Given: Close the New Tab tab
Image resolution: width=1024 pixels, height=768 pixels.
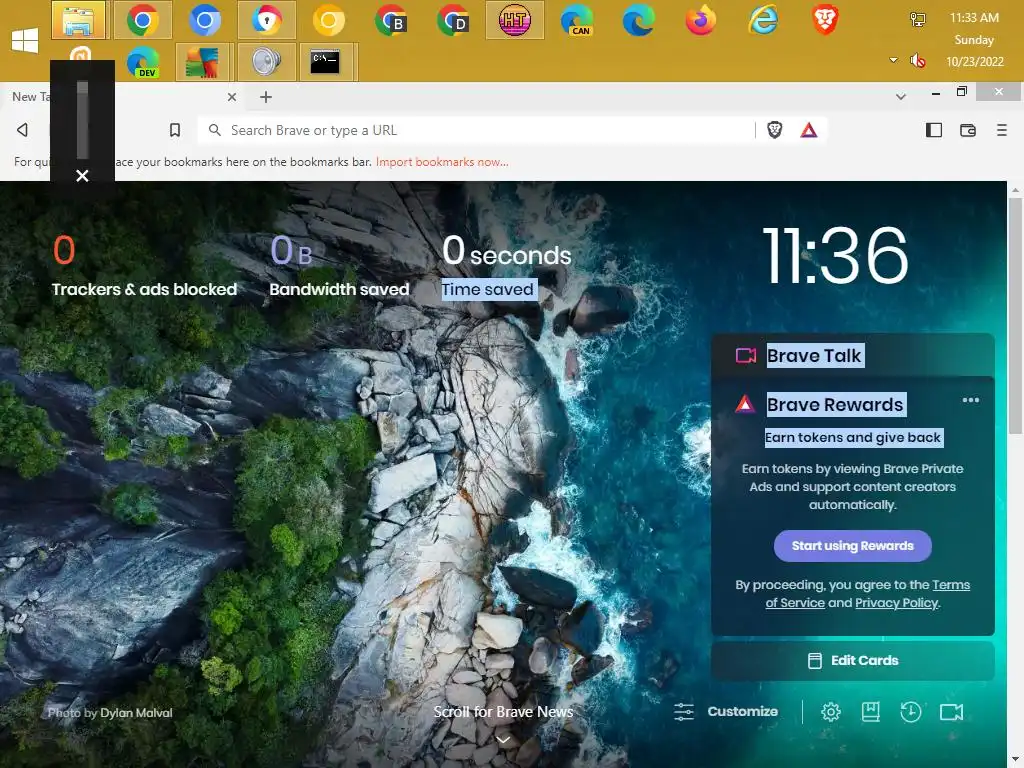Looking at the screenshot, I should [232, 97].
